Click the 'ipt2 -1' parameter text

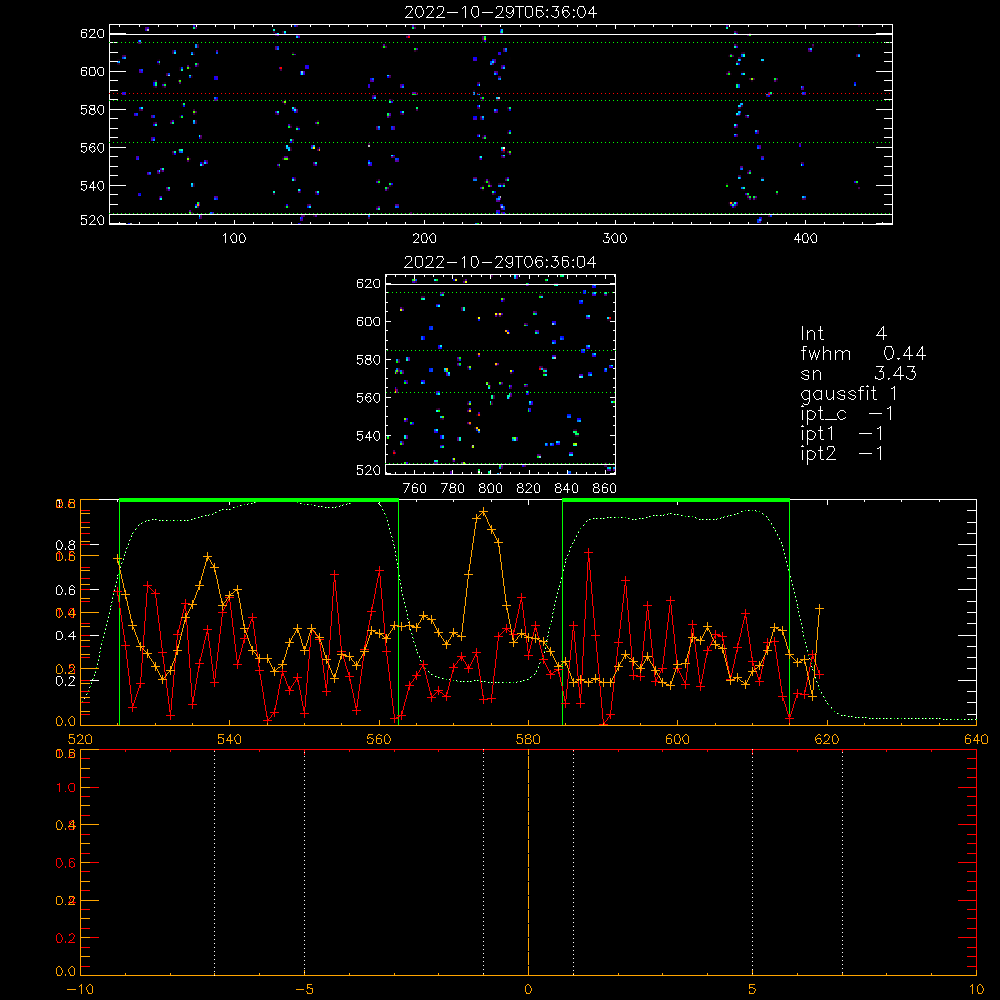tap(842, 453)
